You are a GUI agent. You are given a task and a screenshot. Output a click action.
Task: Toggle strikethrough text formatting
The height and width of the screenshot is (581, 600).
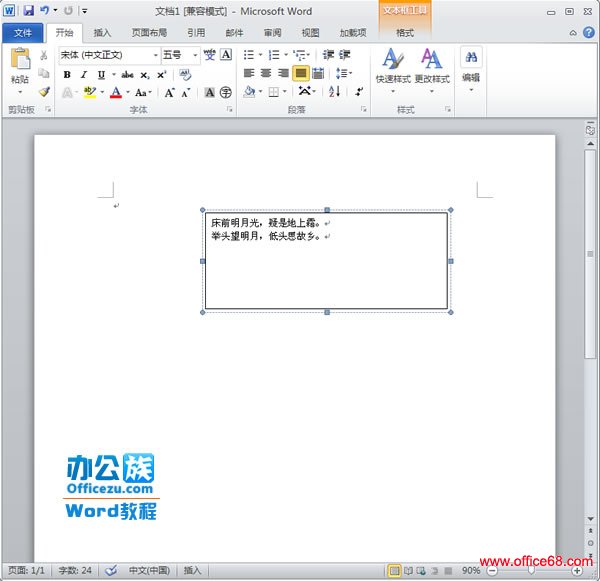pos(127,74)
